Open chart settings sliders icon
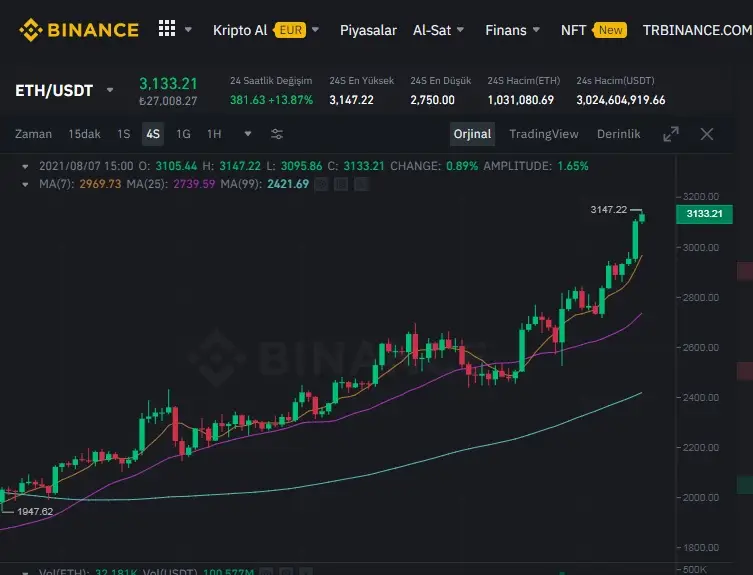The image size is (753, 575). click(x=277, y=134)
